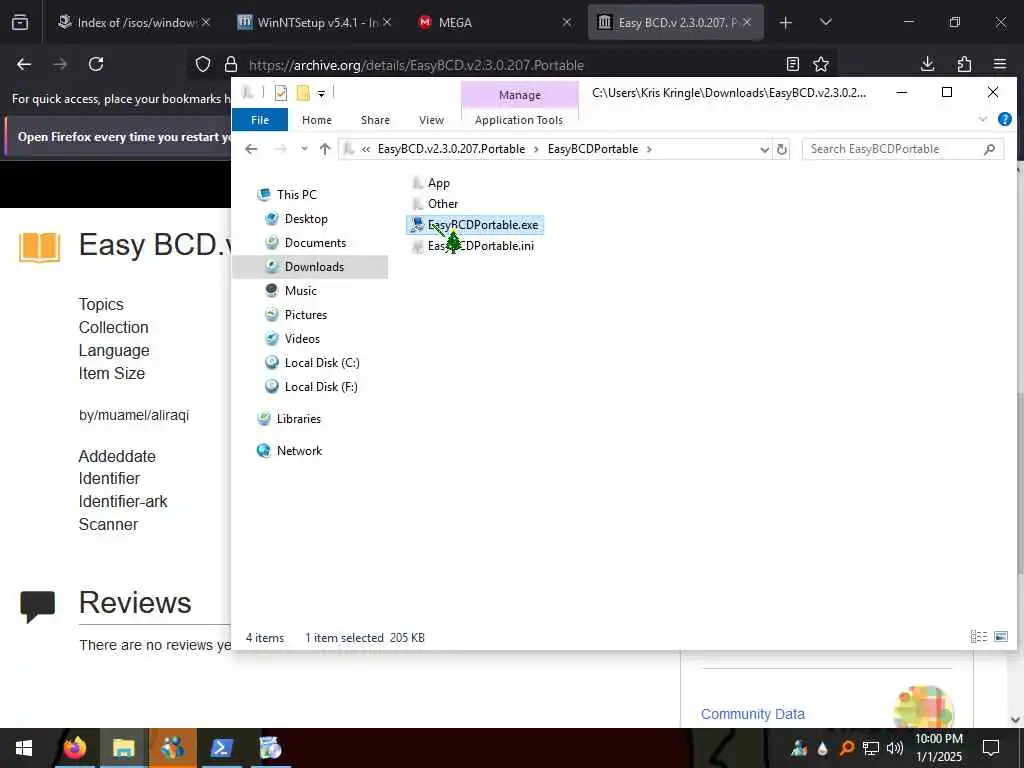Click EasyBCDPortable breadcrumb segment
This screenshot has width=1024, height=768.
coord(593,150)
